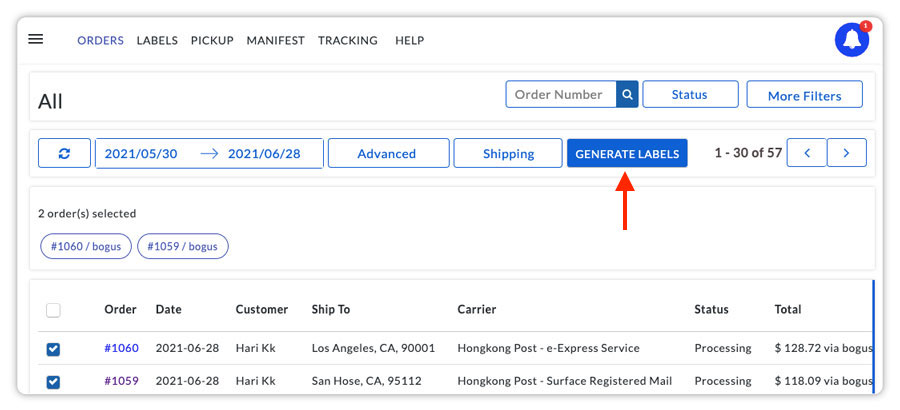Open order #1060 link
900x410 pixels.
click(121, 348)
